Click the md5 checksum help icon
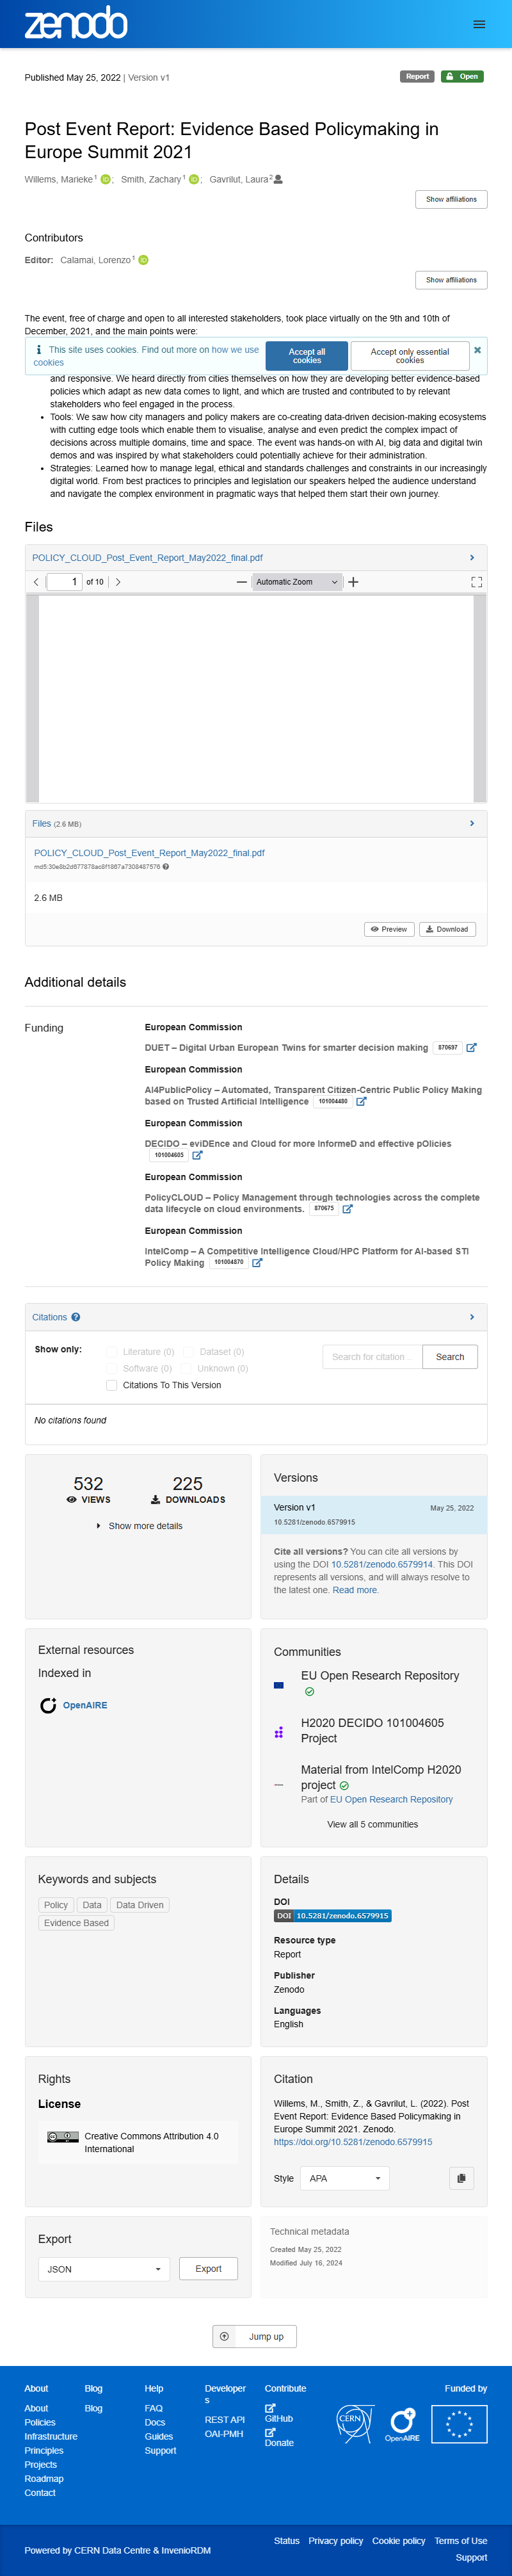 click(x=166, y=867)
